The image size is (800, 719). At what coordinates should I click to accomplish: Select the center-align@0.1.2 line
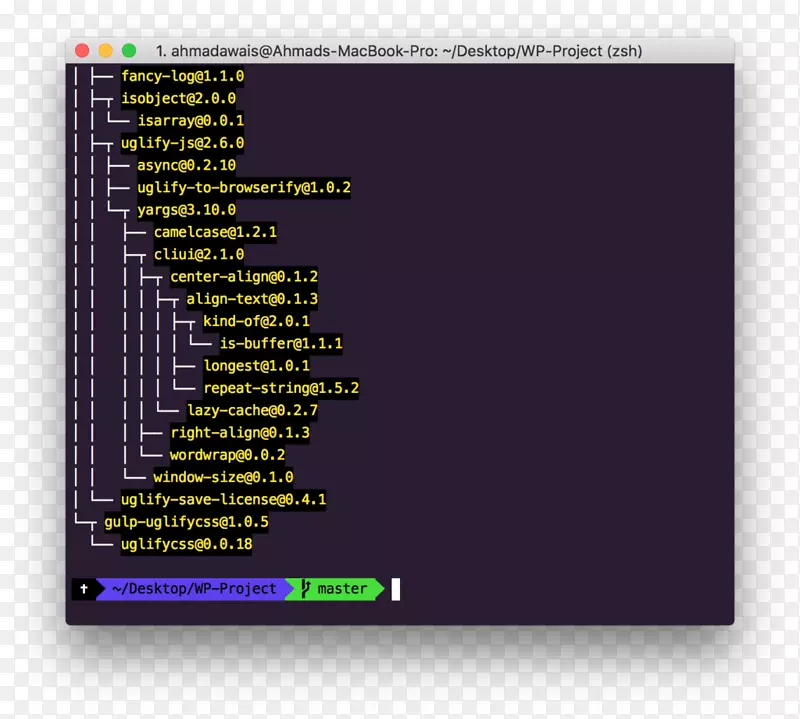point(244,277)
